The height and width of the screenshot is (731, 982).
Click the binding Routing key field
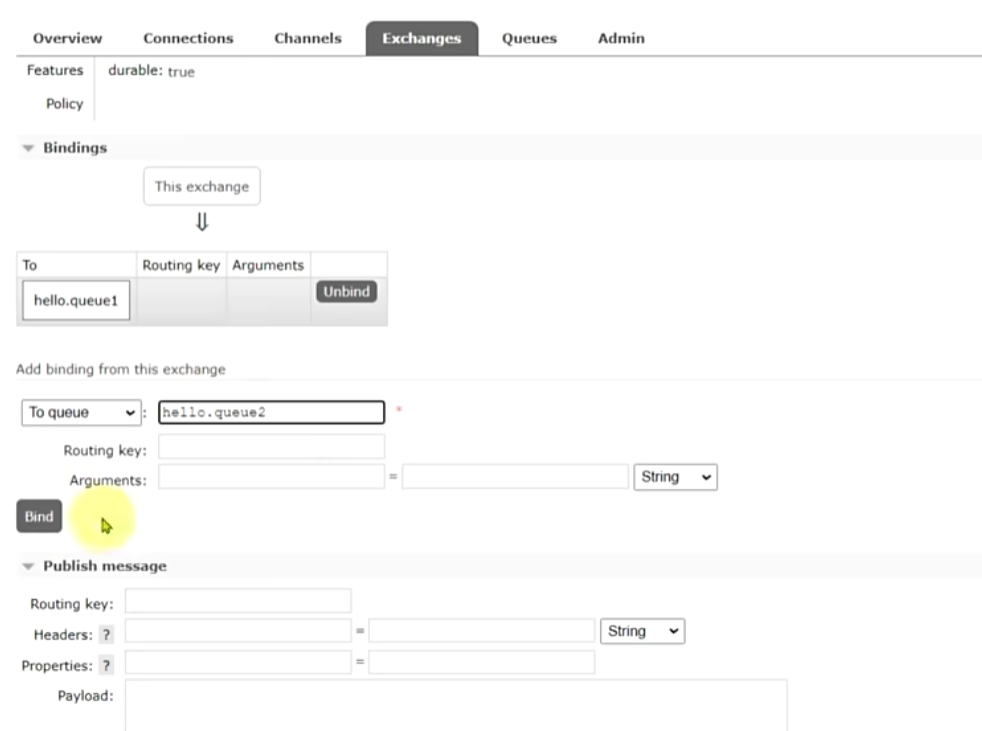tap(271, 447)
